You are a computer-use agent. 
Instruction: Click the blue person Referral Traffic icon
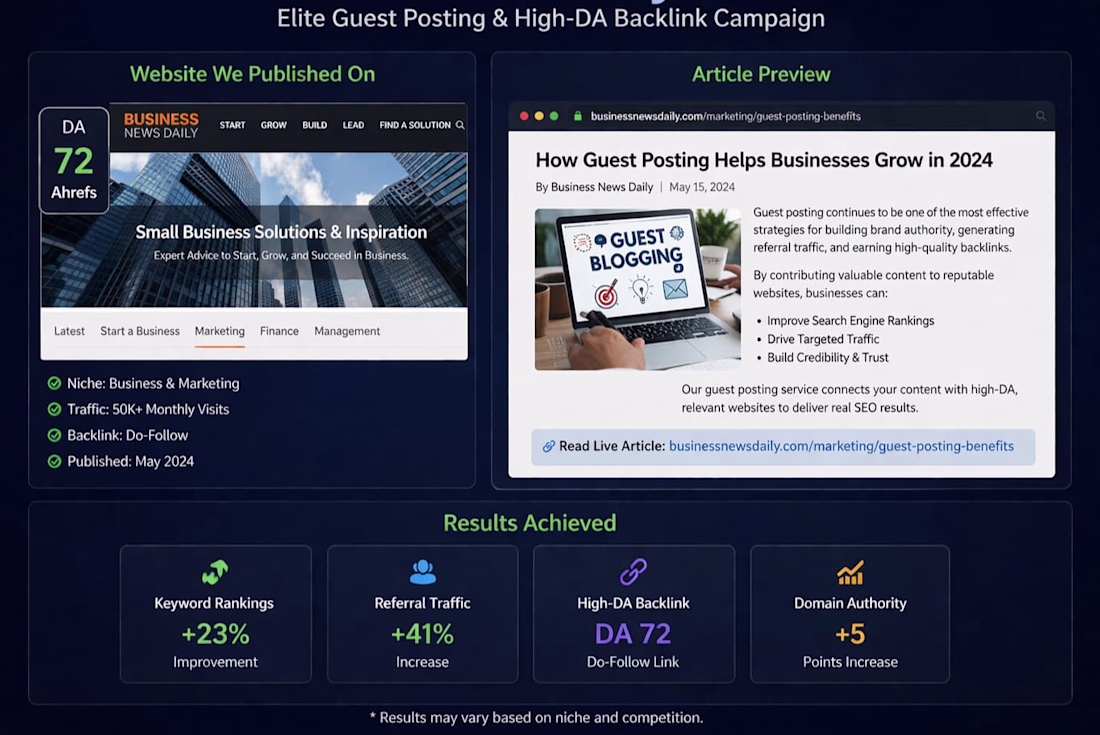(x=422, y=572)
